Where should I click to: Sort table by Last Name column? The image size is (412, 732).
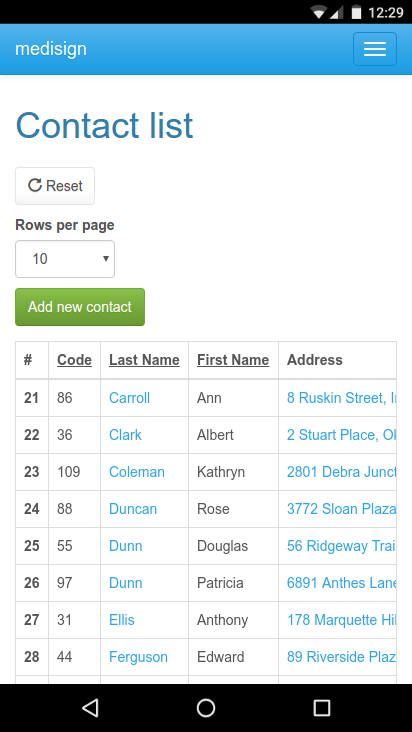(x=144, y=360)
